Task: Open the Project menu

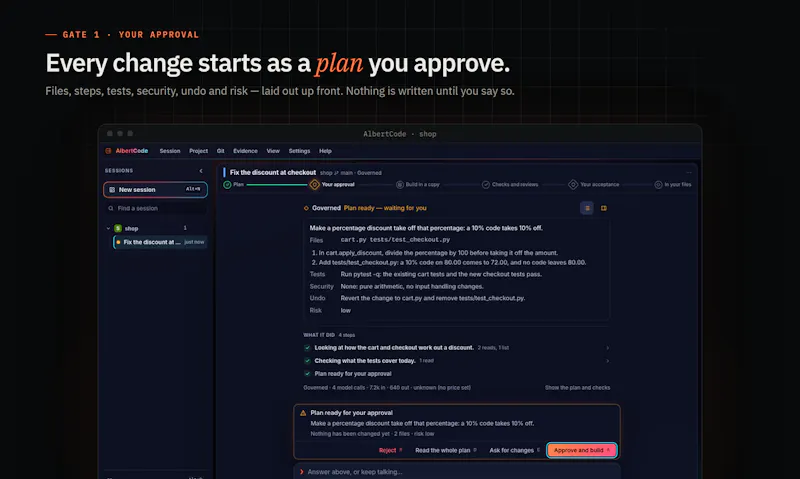Action: (x=198, y=151)
